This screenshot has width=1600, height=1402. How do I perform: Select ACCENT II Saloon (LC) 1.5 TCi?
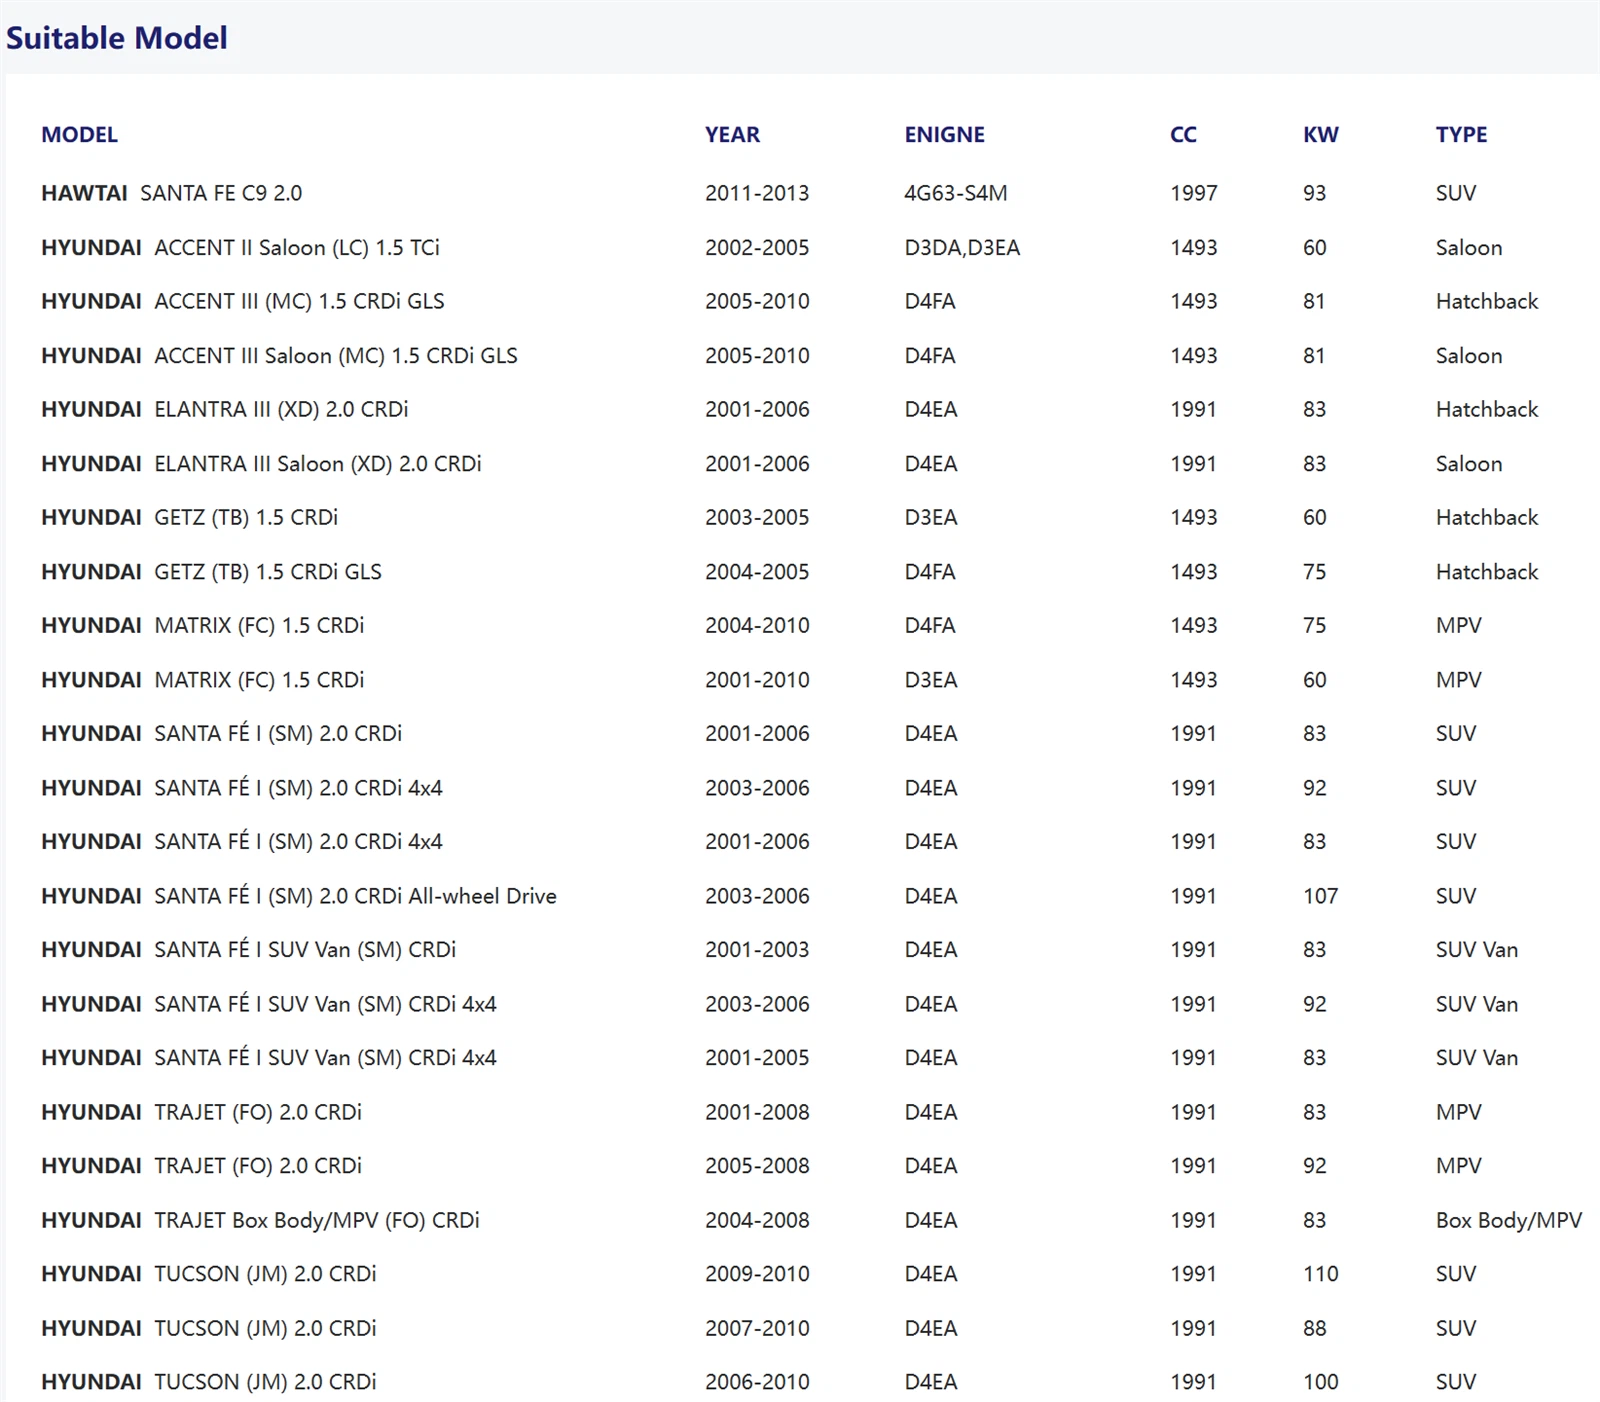pos(297,247)
